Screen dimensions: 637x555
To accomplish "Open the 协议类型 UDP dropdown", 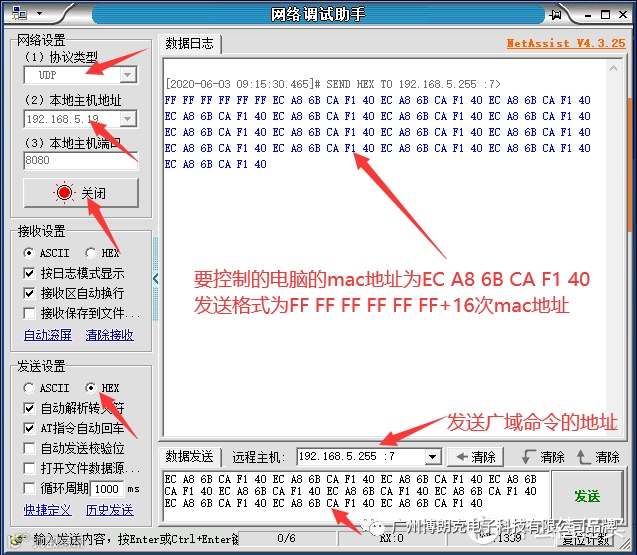I will coord(128,75).
